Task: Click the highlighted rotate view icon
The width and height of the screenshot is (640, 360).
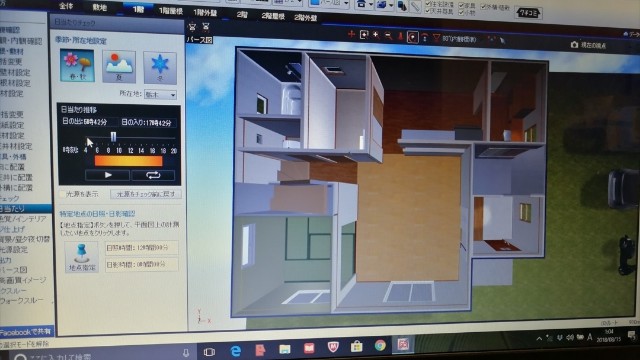Action: coord(413,37)
